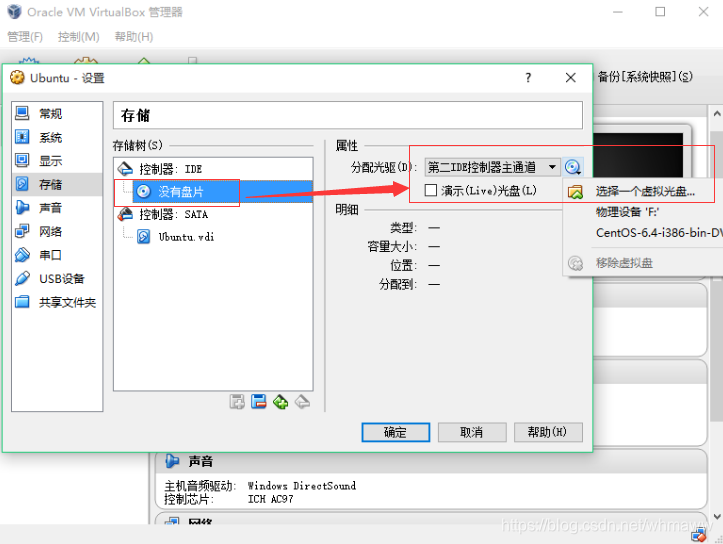723x544 pixels.
Task: Click the gear icon in Ubuntu settings title
Action: [17, 77]
